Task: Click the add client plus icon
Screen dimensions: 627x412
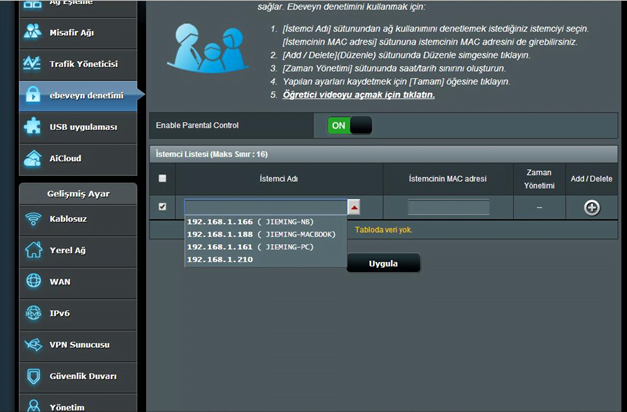Action: pos(591,207)
